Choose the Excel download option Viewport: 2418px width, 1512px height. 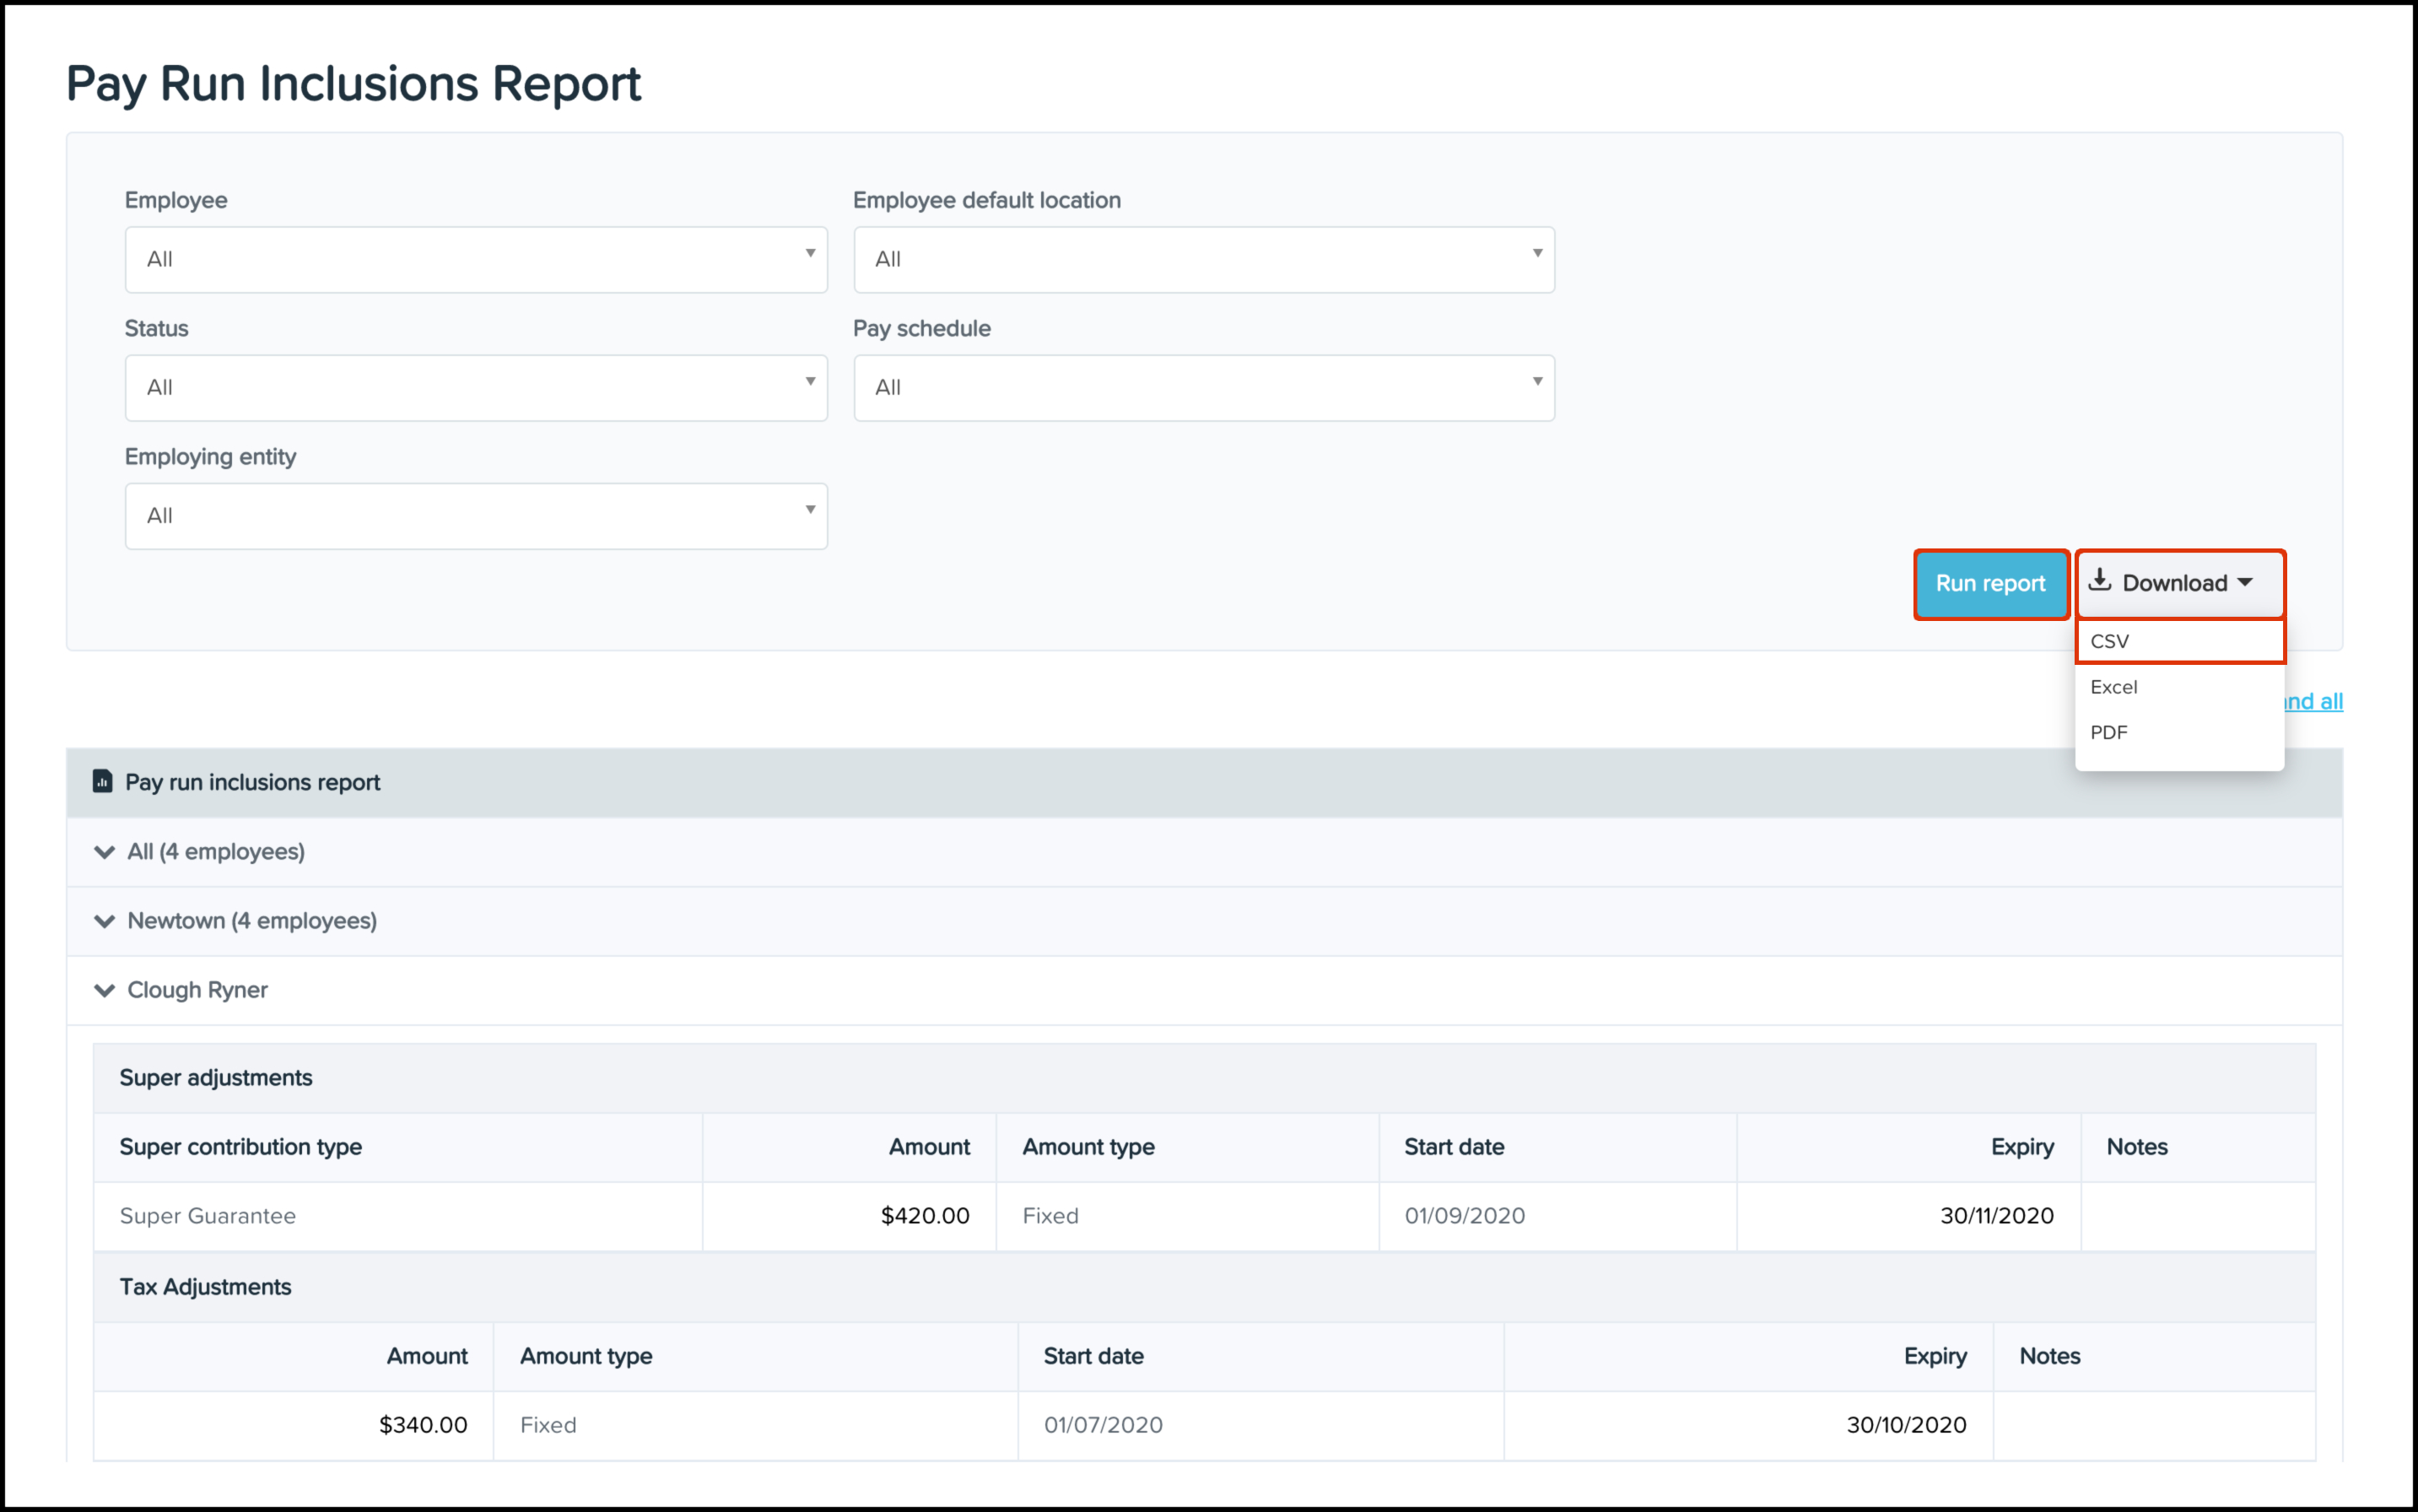click(x=2114, y=687)
